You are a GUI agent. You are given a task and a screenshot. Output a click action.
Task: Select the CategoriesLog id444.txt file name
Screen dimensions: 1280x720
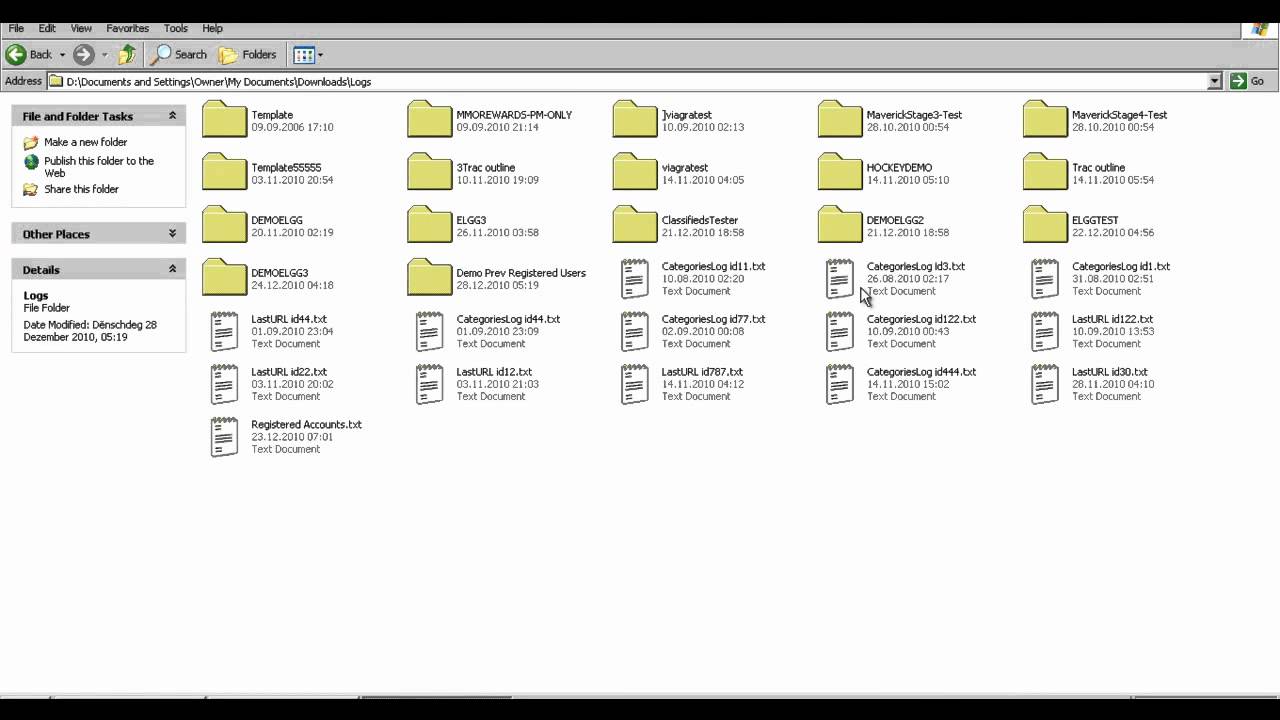click(x=921, y=372)
